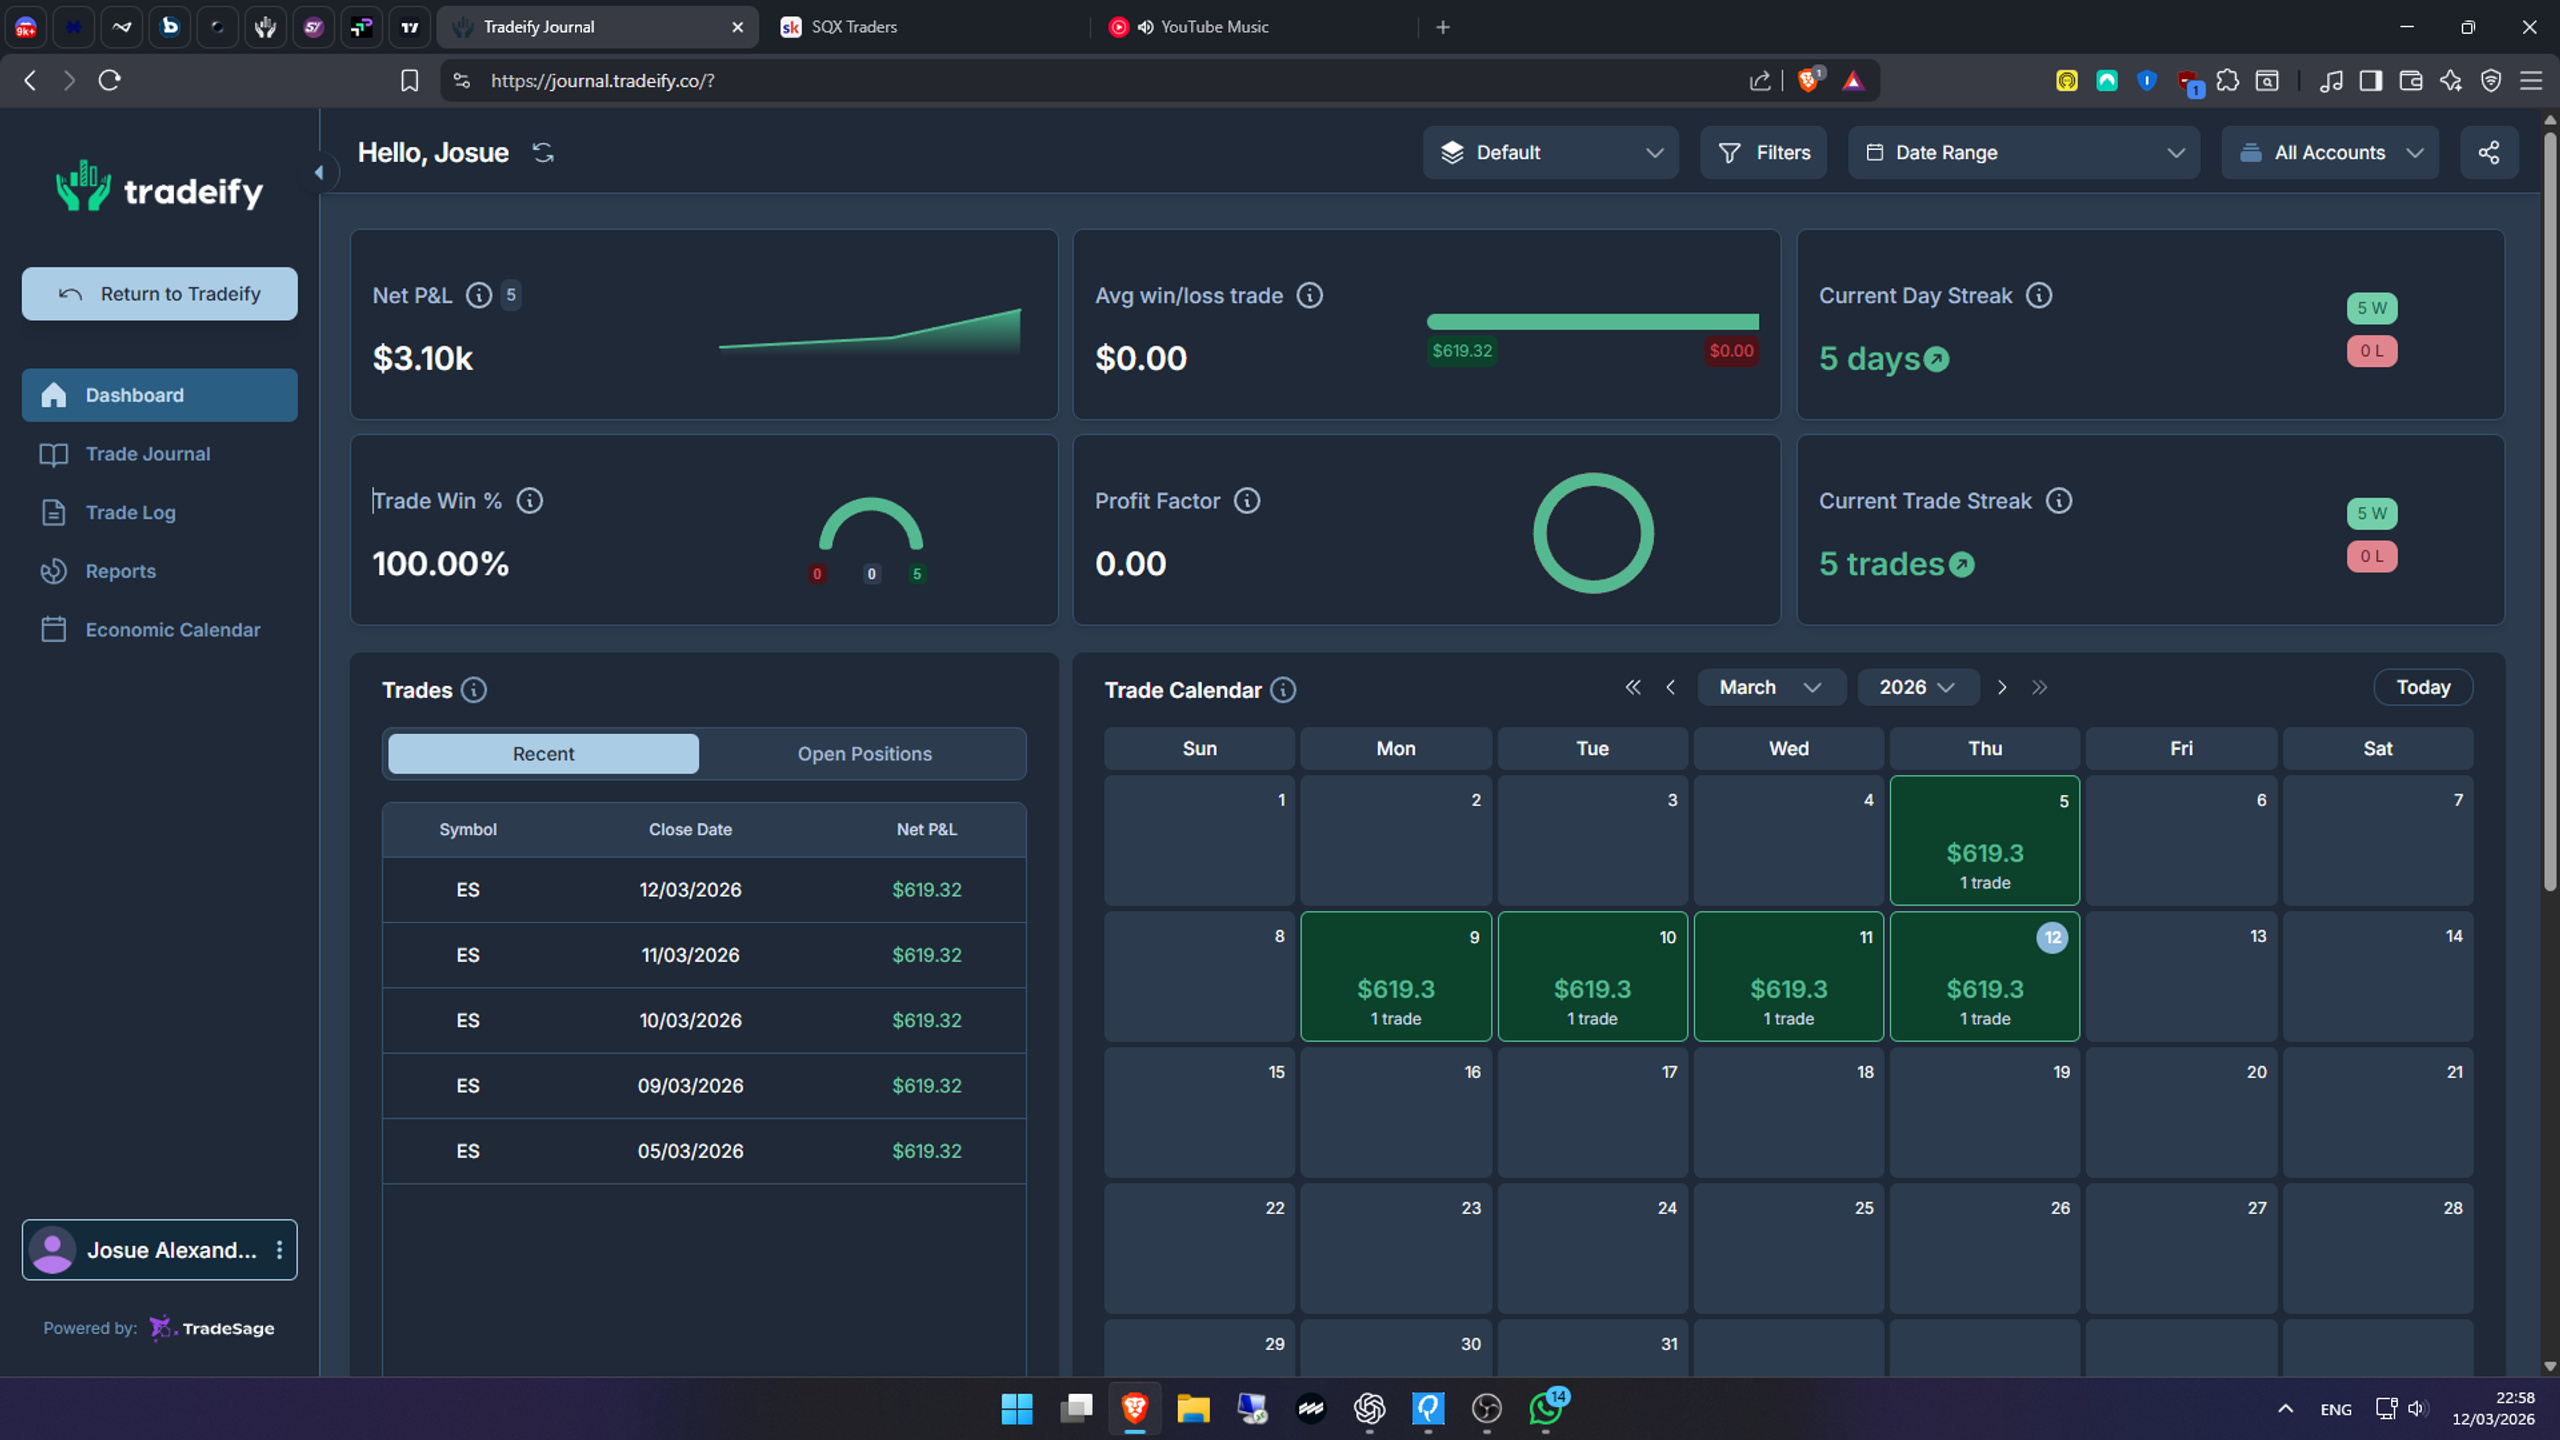Screen dimensions: 2560x1440
Task: Switch to the Open Positions tab
Action: [864, 754]
